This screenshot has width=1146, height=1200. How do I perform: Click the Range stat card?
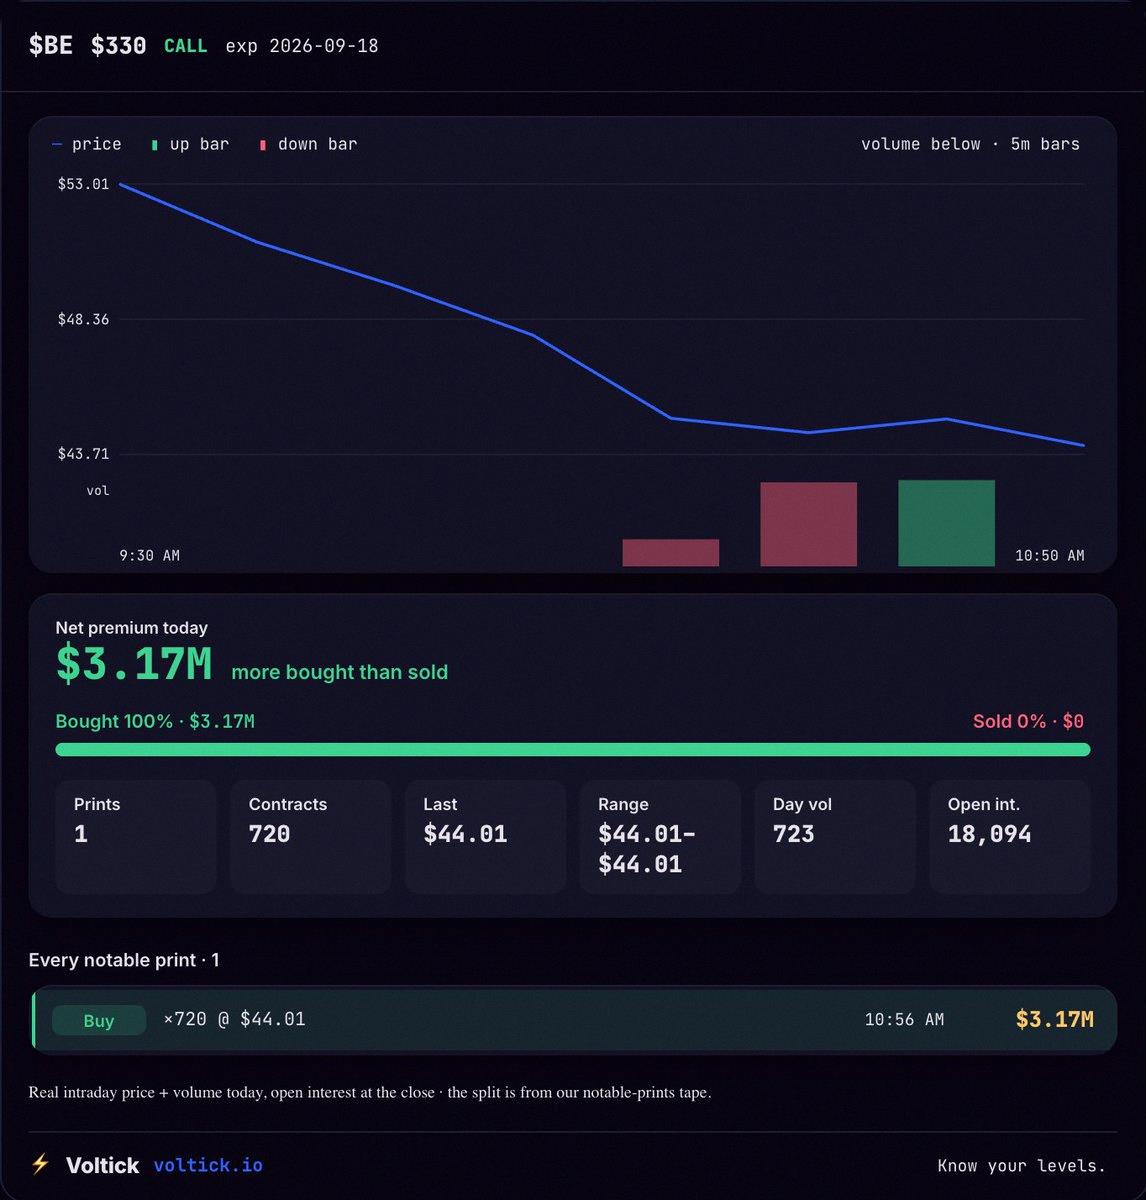660,836
